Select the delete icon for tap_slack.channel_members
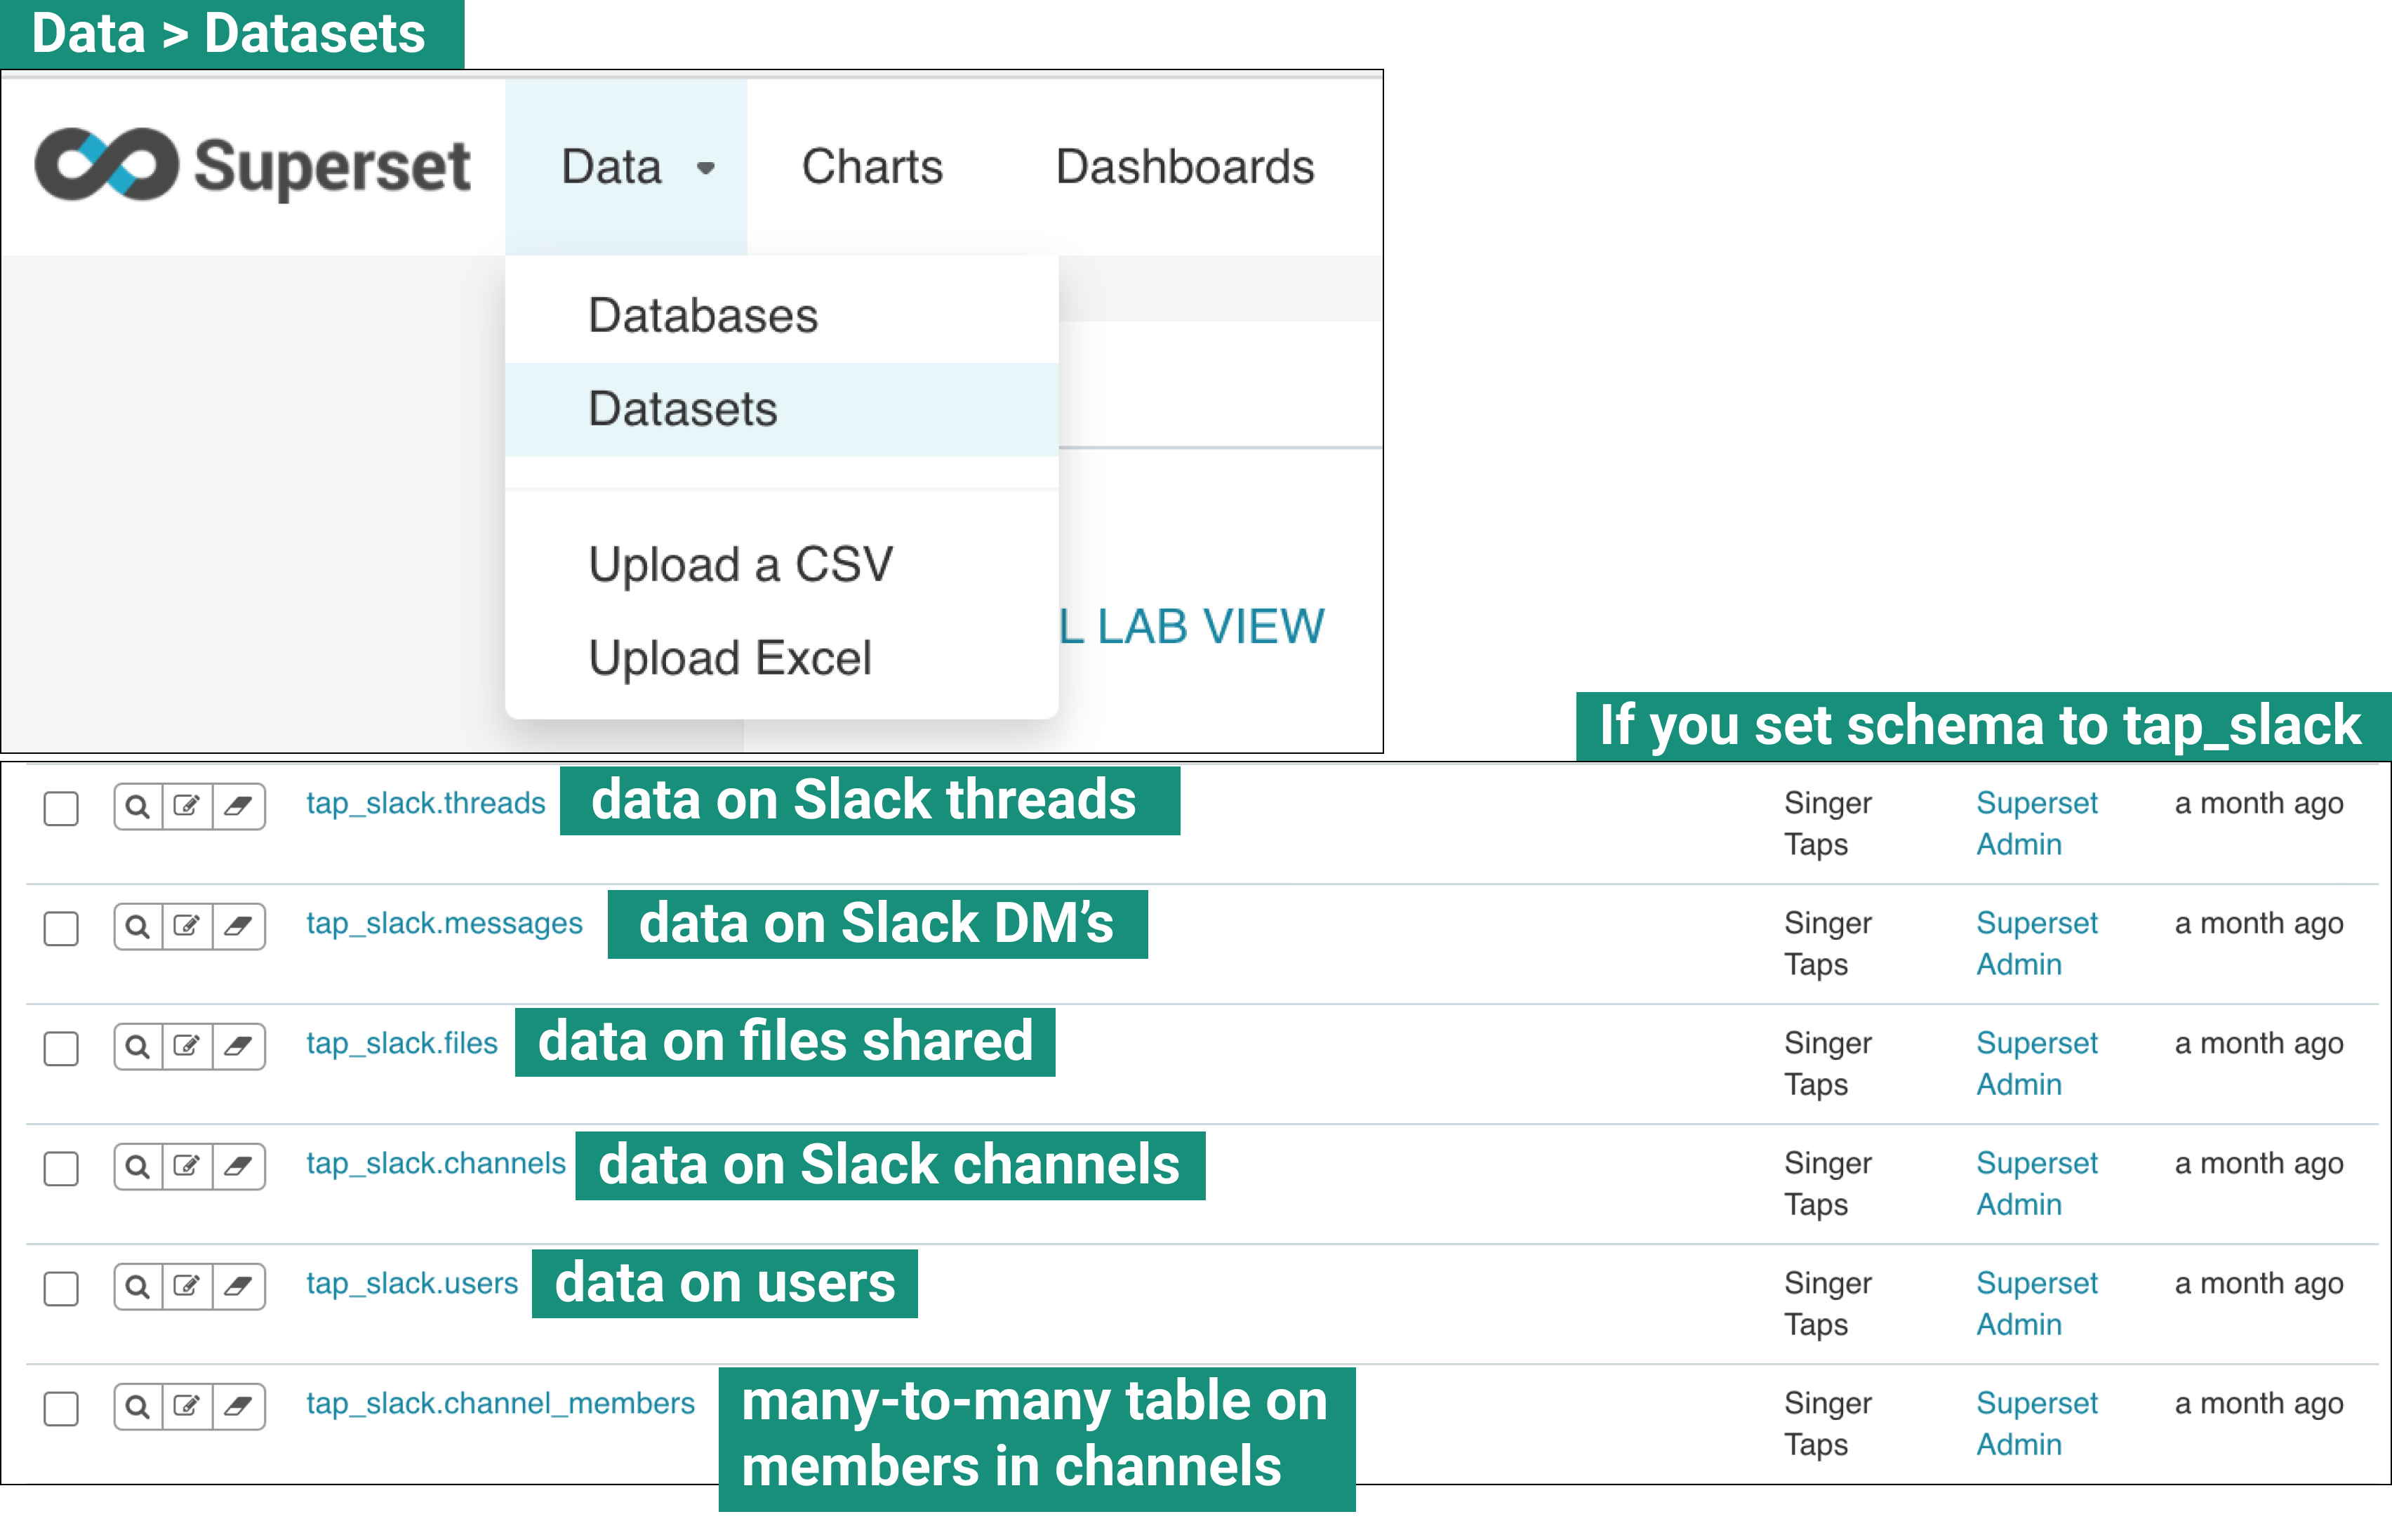This screenshot has width=2392, height=1540. point(238,1406)
